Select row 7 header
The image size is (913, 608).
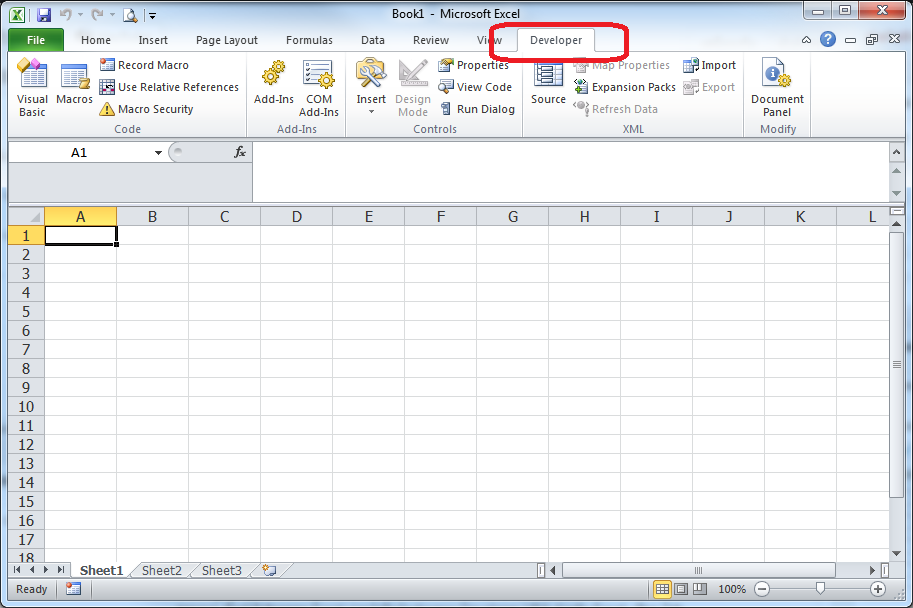(26, 349)
